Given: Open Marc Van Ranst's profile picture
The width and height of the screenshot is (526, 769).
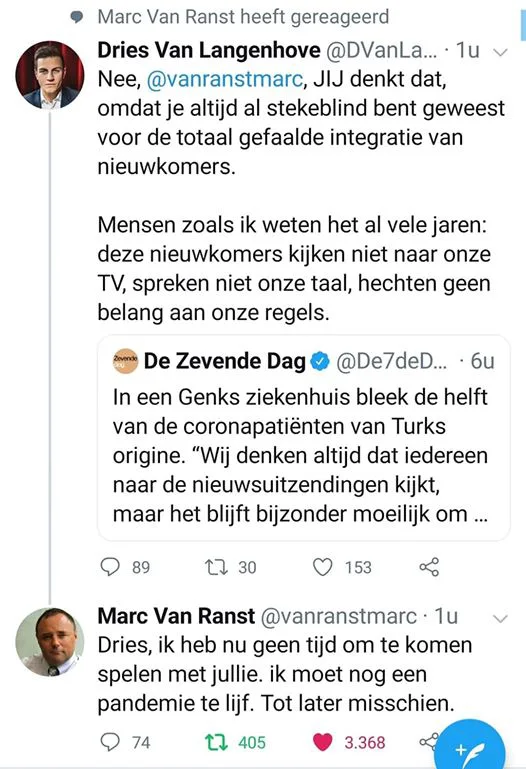Looking at the screenshot, I should coord(50,642).
